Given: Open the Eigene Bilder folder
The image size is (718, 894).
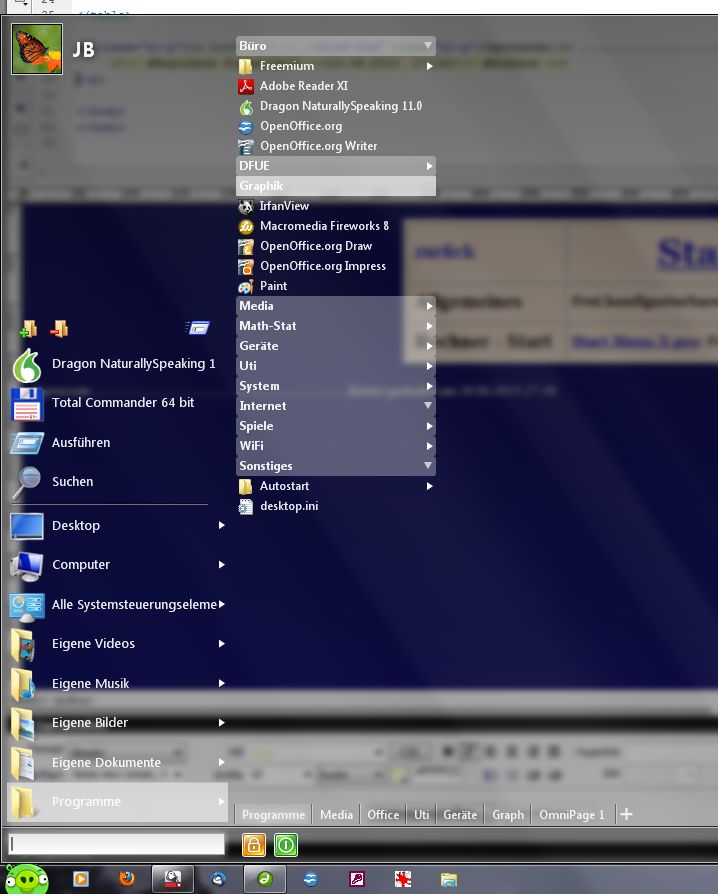Looking at the screenshot, I should [x=117, y=722].
